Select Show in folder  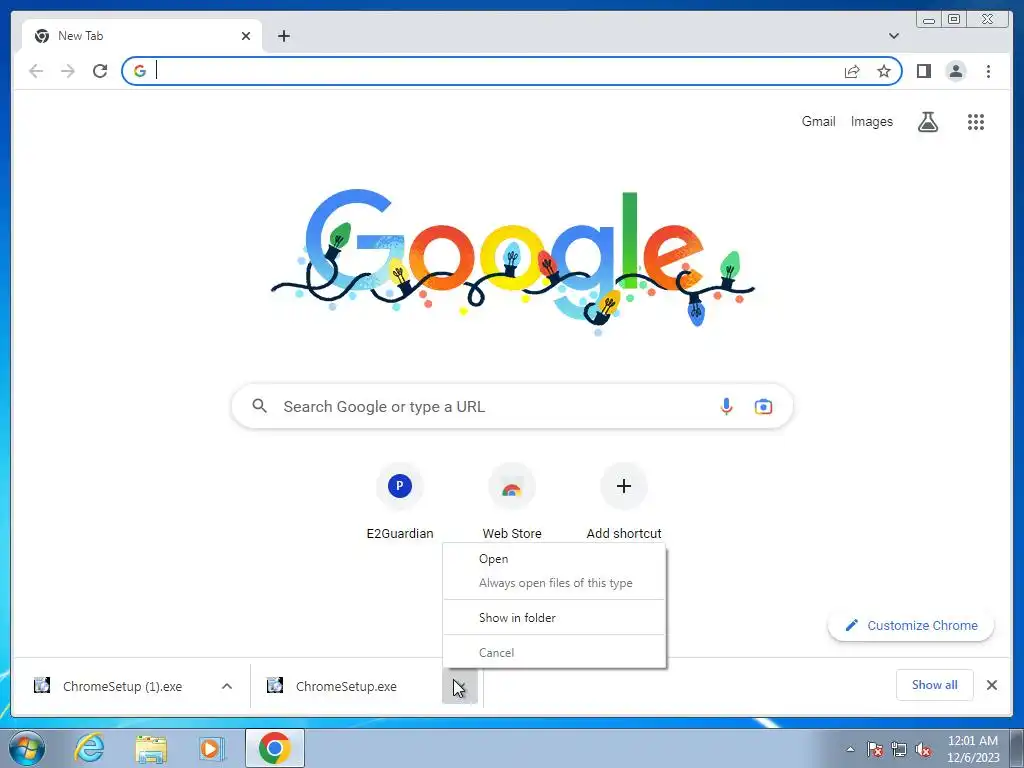pos(554,618)
